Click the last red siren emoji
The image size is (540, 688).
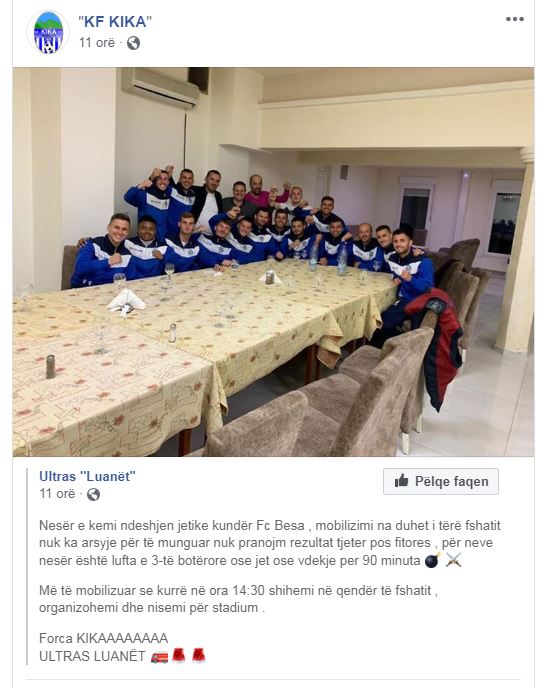tap(198, 656)
